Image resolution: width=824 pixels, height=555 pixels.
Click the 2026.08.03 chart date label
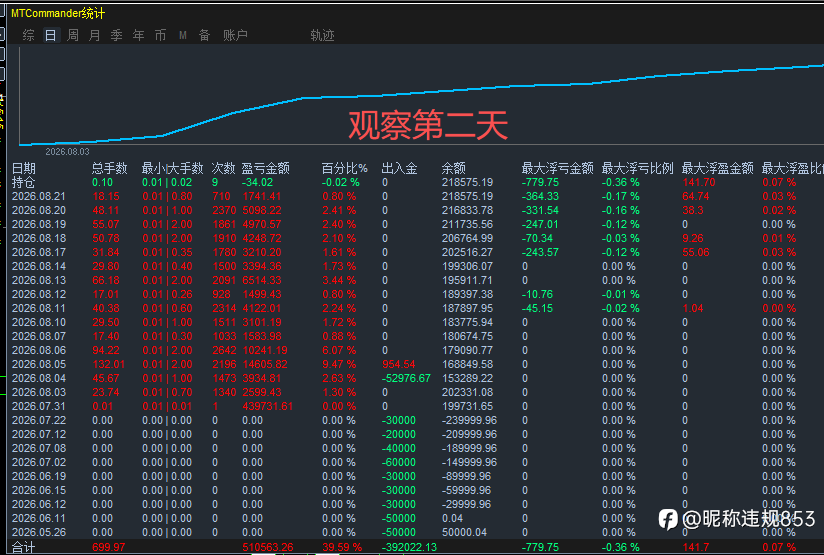pyautogui.click(x=67, y=152)
